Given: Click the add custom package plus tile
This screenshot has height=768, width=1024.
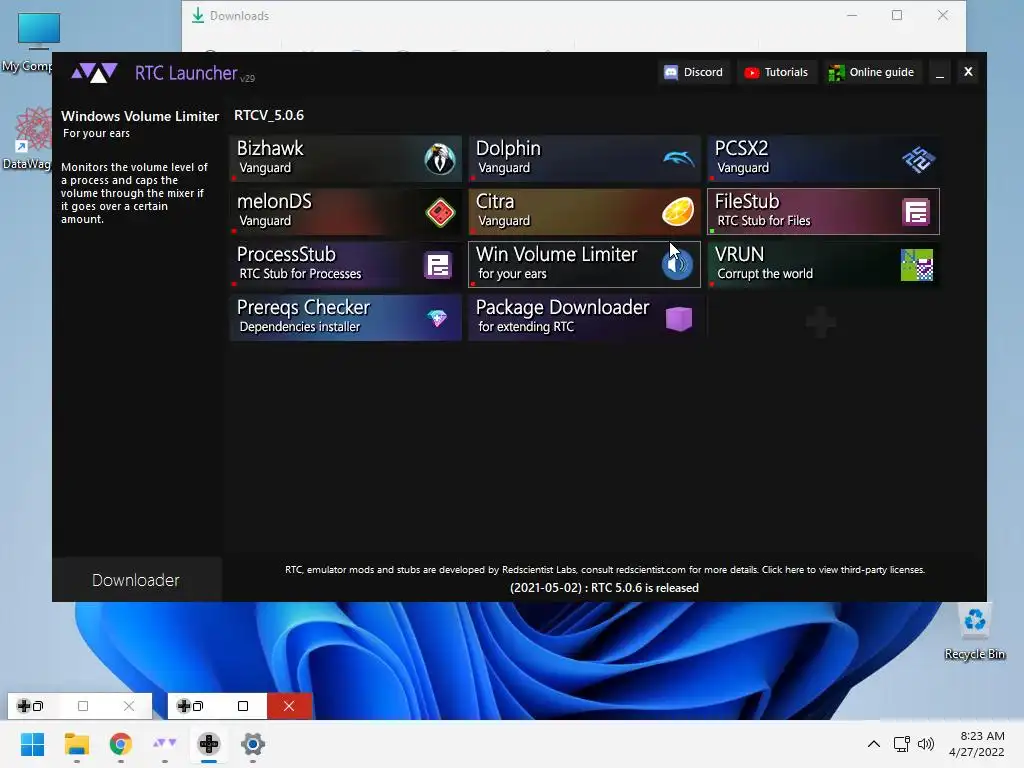Looking at the screenshot, I should (x=820, y=321).
